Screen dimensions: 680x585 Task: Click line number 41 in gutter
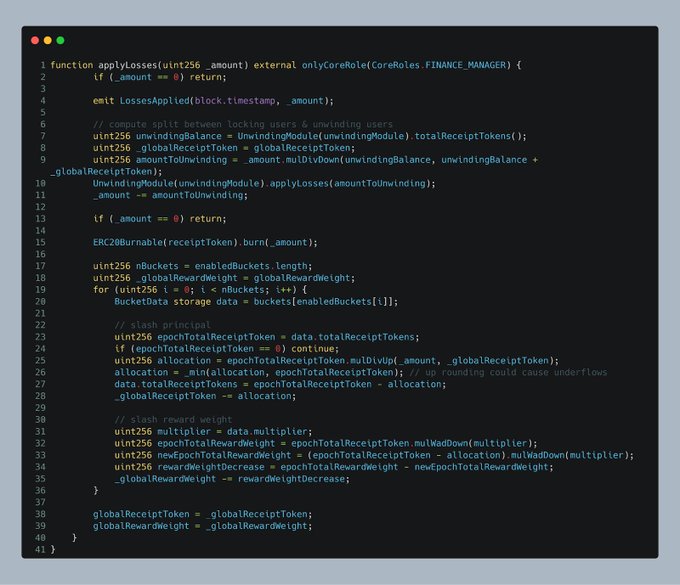tap(39, 548)
